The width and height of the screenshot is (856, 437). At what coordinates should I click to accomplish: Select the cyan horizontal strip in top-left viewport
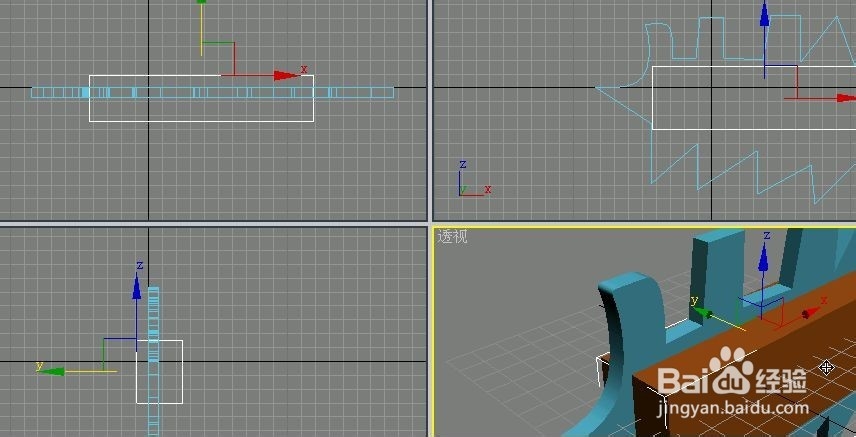[212, 92]
